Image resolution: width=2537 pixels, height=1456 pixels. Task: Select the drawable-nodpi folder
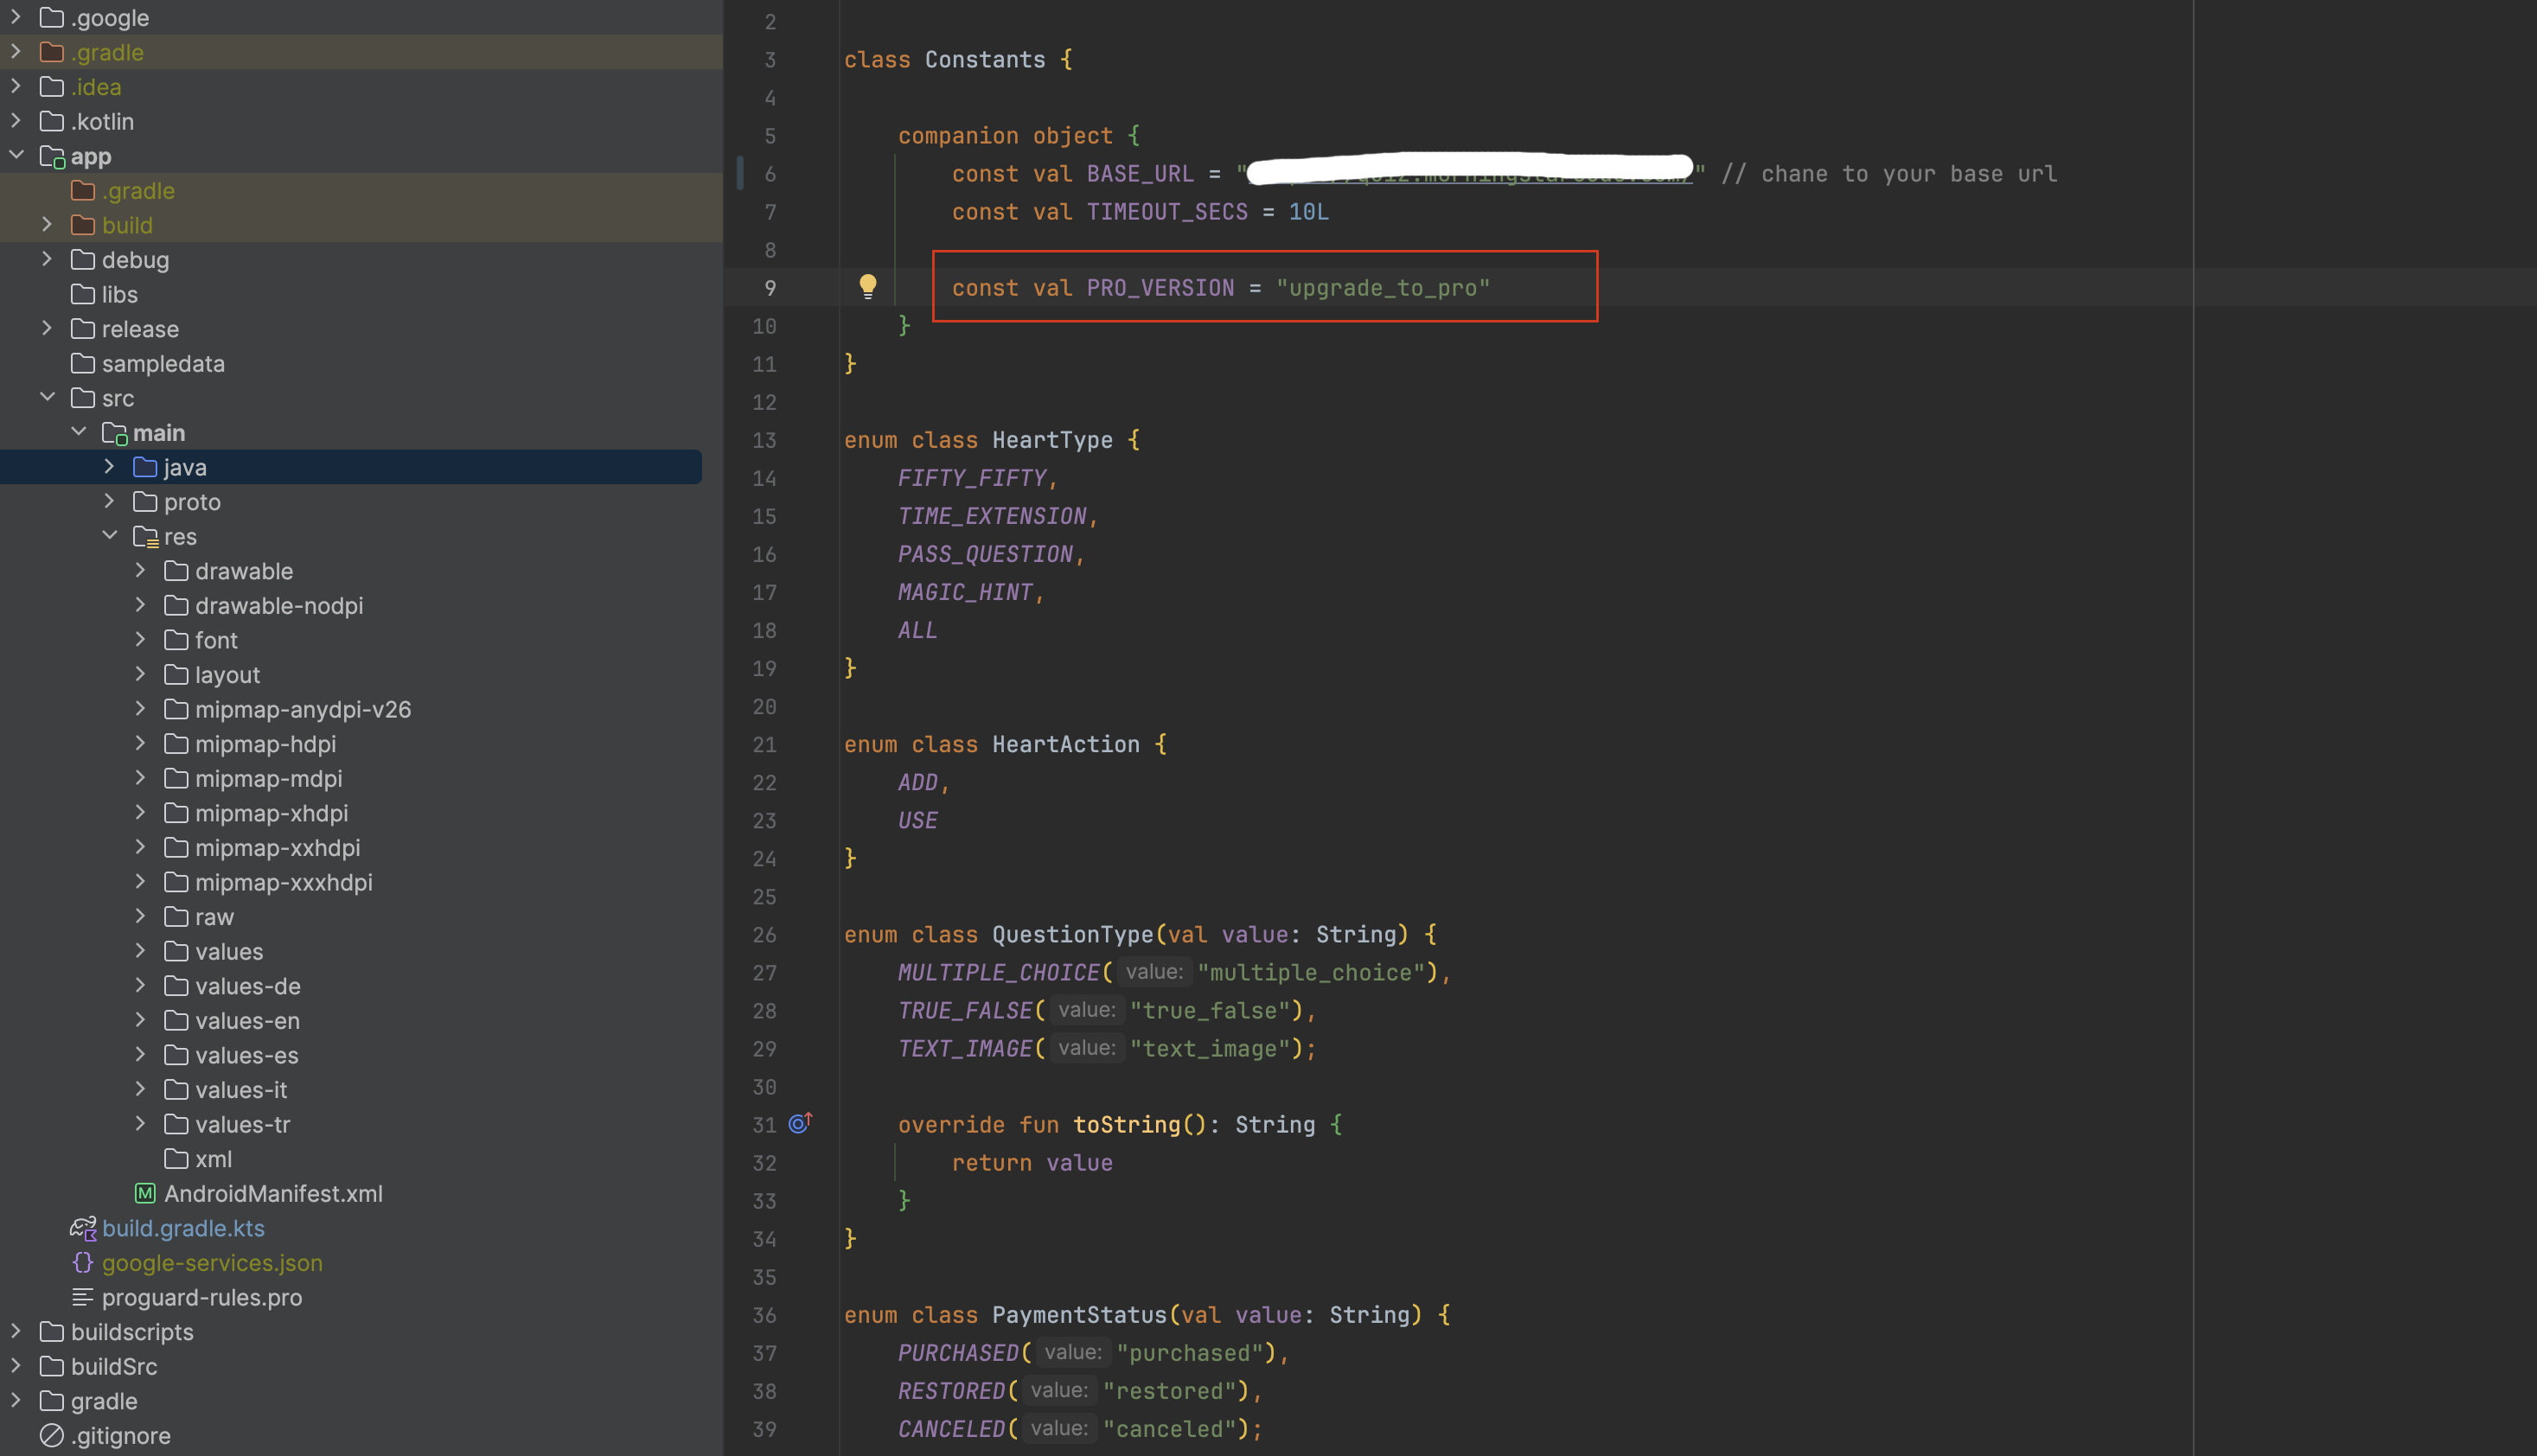tap(279, 605)
